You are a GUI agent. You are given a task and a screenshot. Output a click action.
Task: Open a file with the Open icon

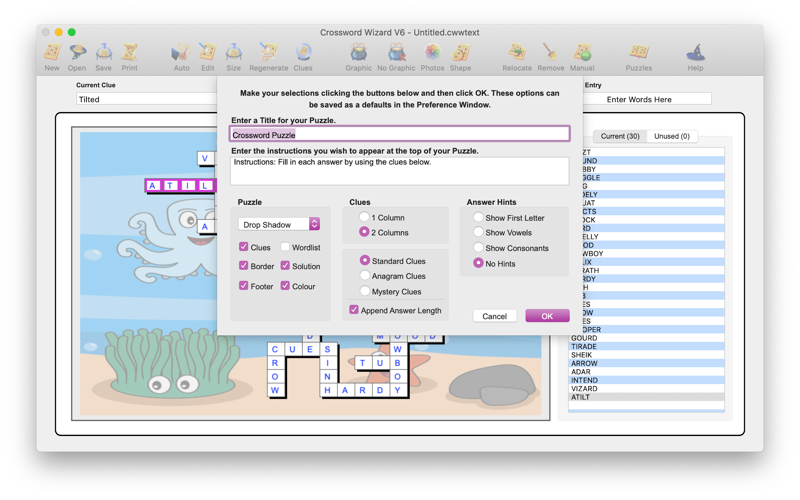coord(77,52)
